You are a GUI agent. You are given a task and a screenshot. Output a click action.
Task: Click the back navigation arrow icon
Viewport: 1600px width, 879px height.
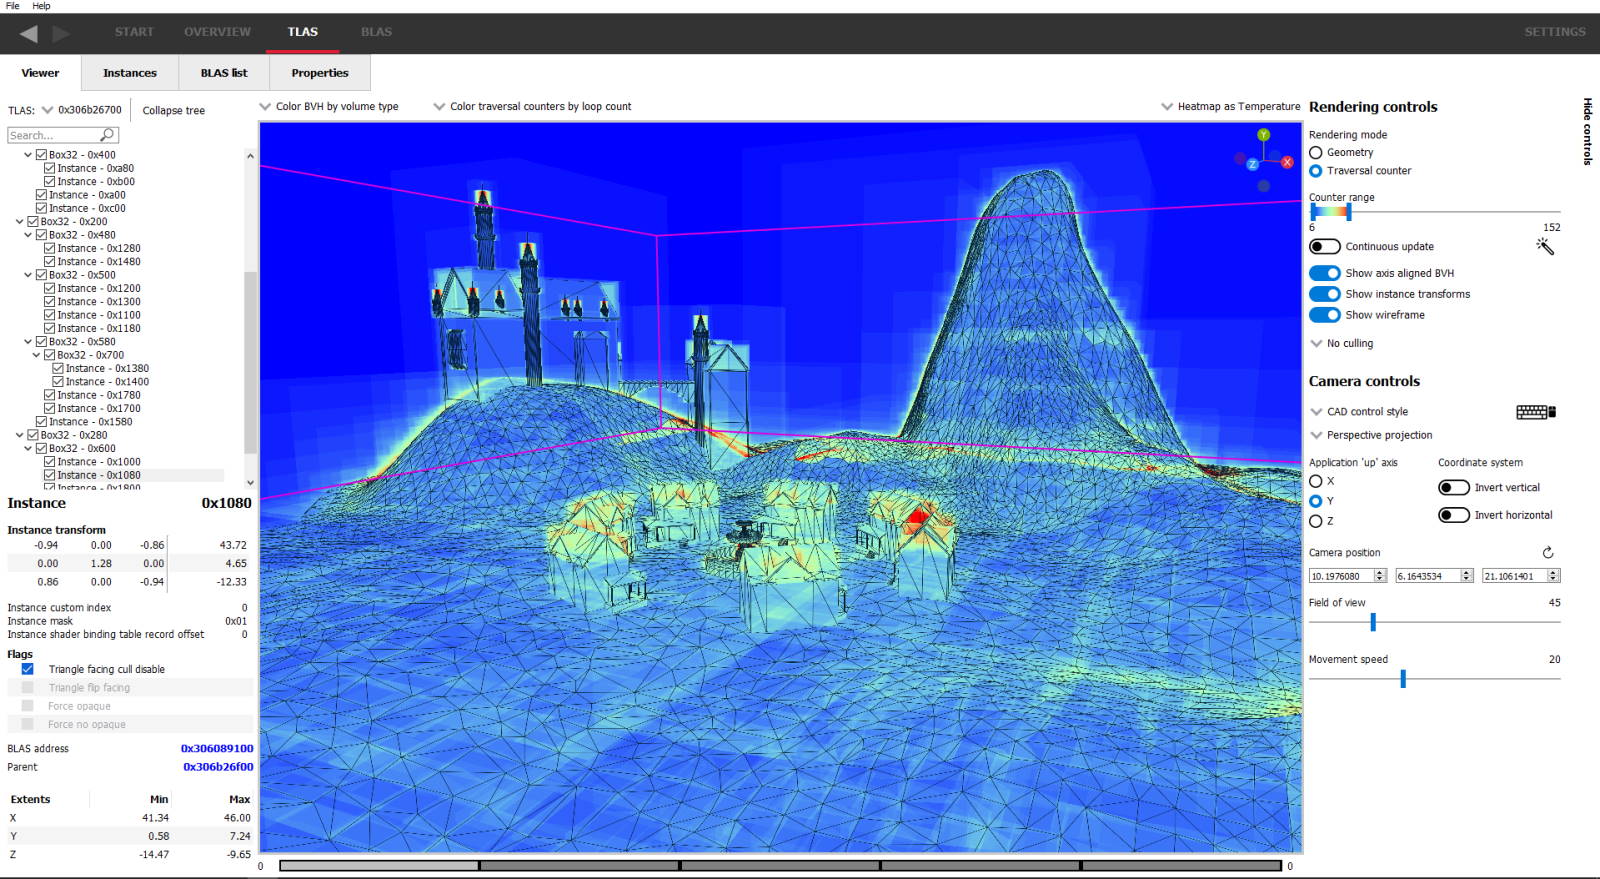pos(29,33)
